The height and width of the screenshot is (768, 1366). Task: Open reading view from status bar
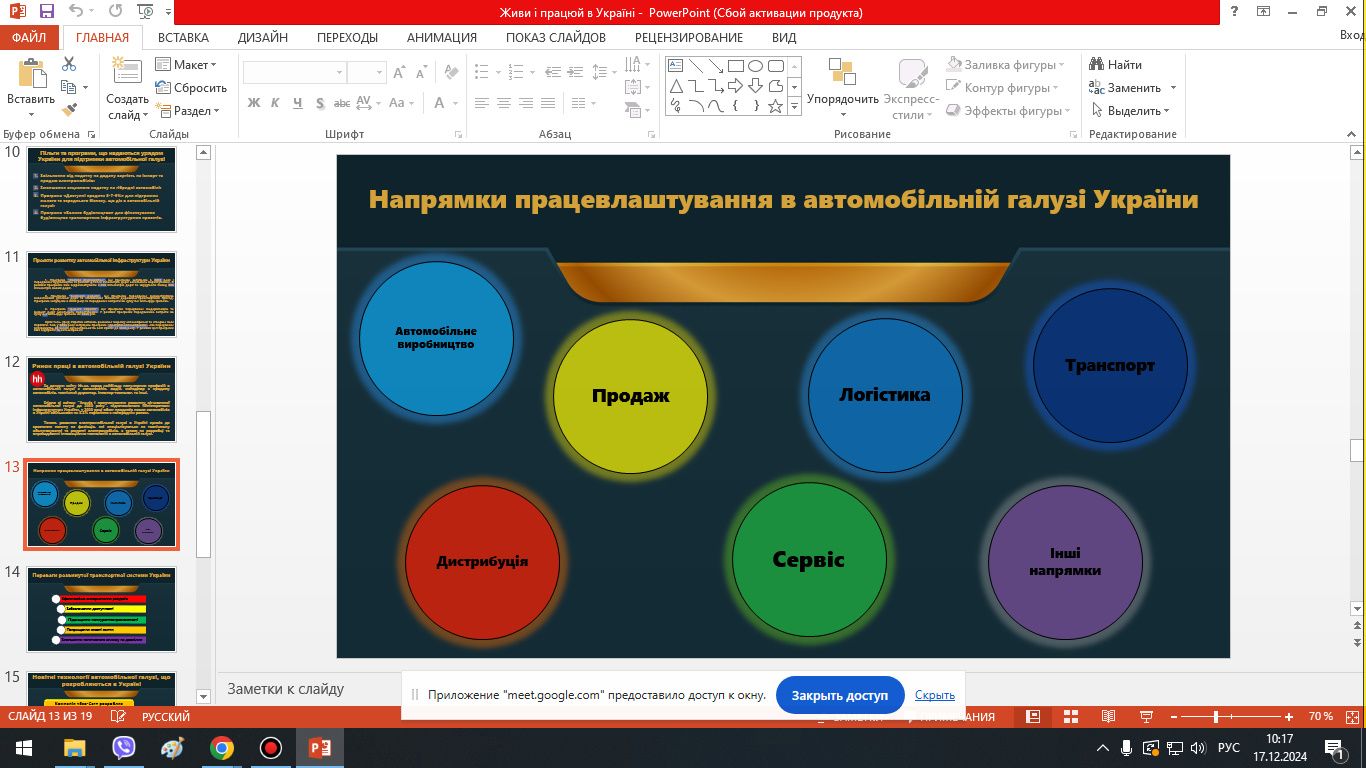coord(1108,717)
